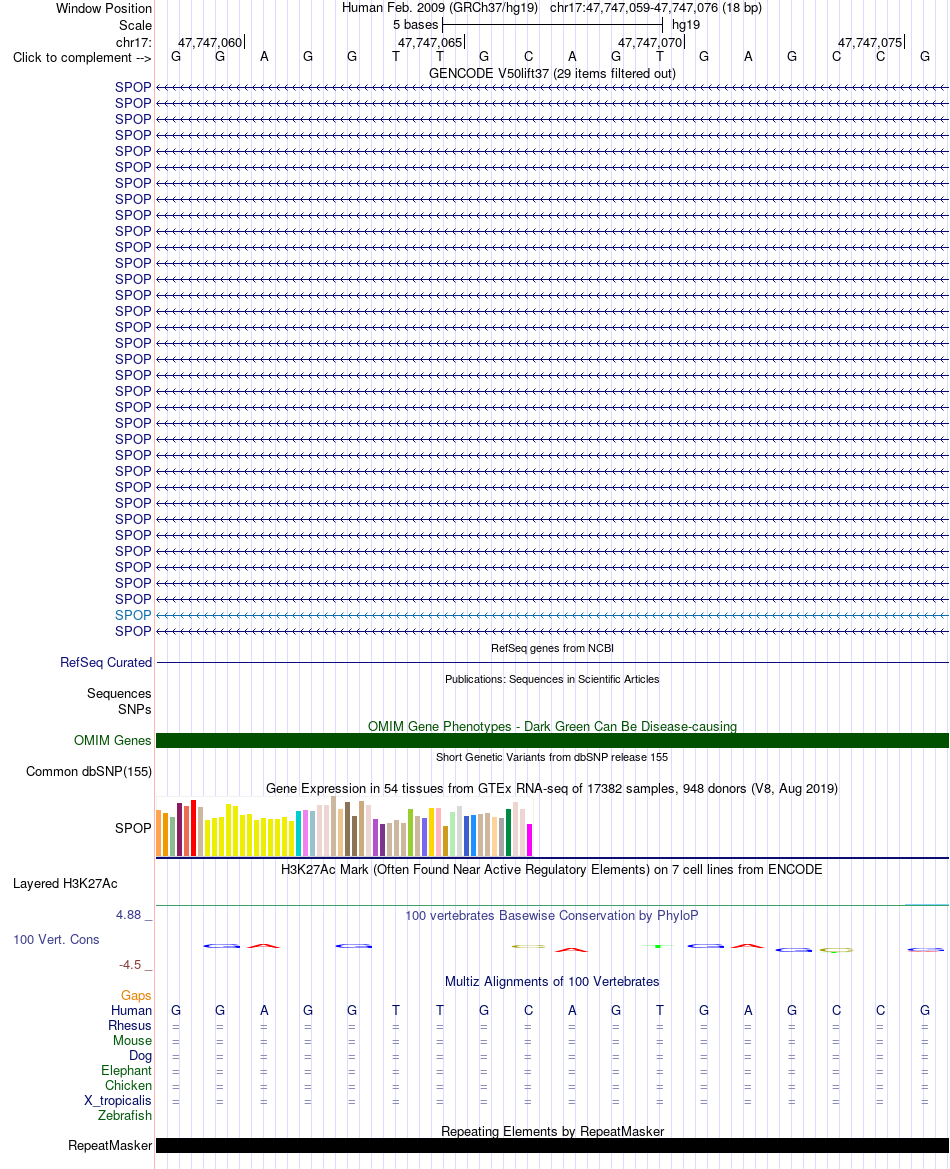The height and width of the screenshot is (1169, 950).
Task: Click the 4.88 upper conservation scale value
Action: [x=128, y=915]
